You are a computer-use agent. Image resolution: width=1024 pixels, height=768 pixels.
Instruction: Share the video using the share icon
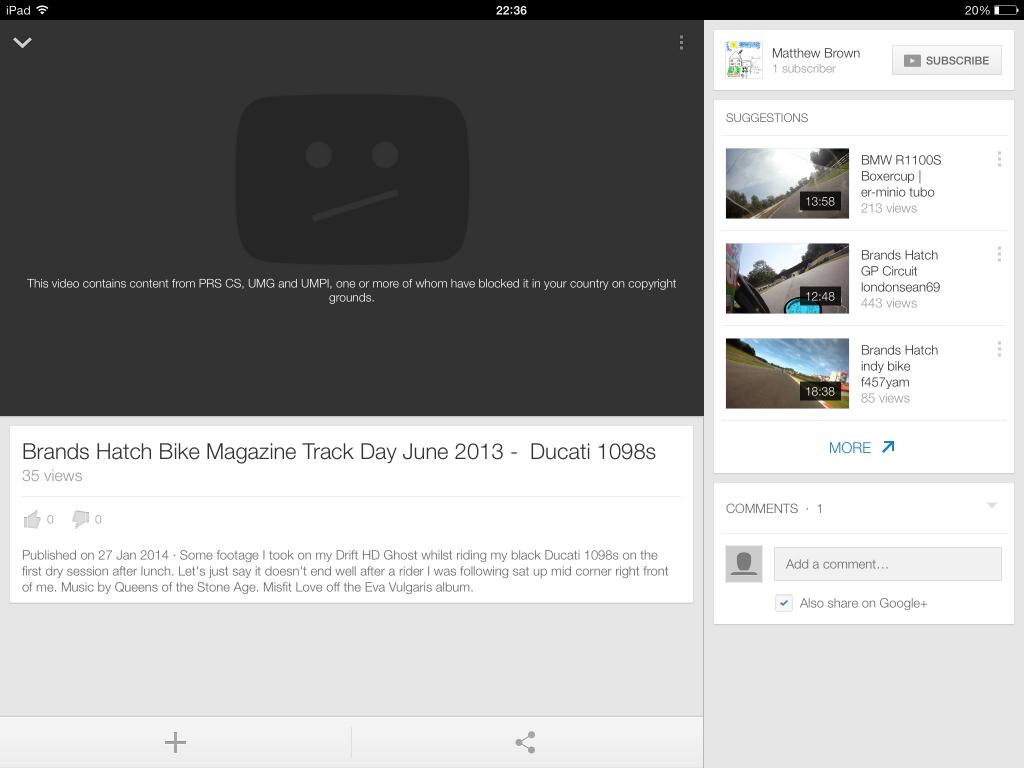[526, 743]
